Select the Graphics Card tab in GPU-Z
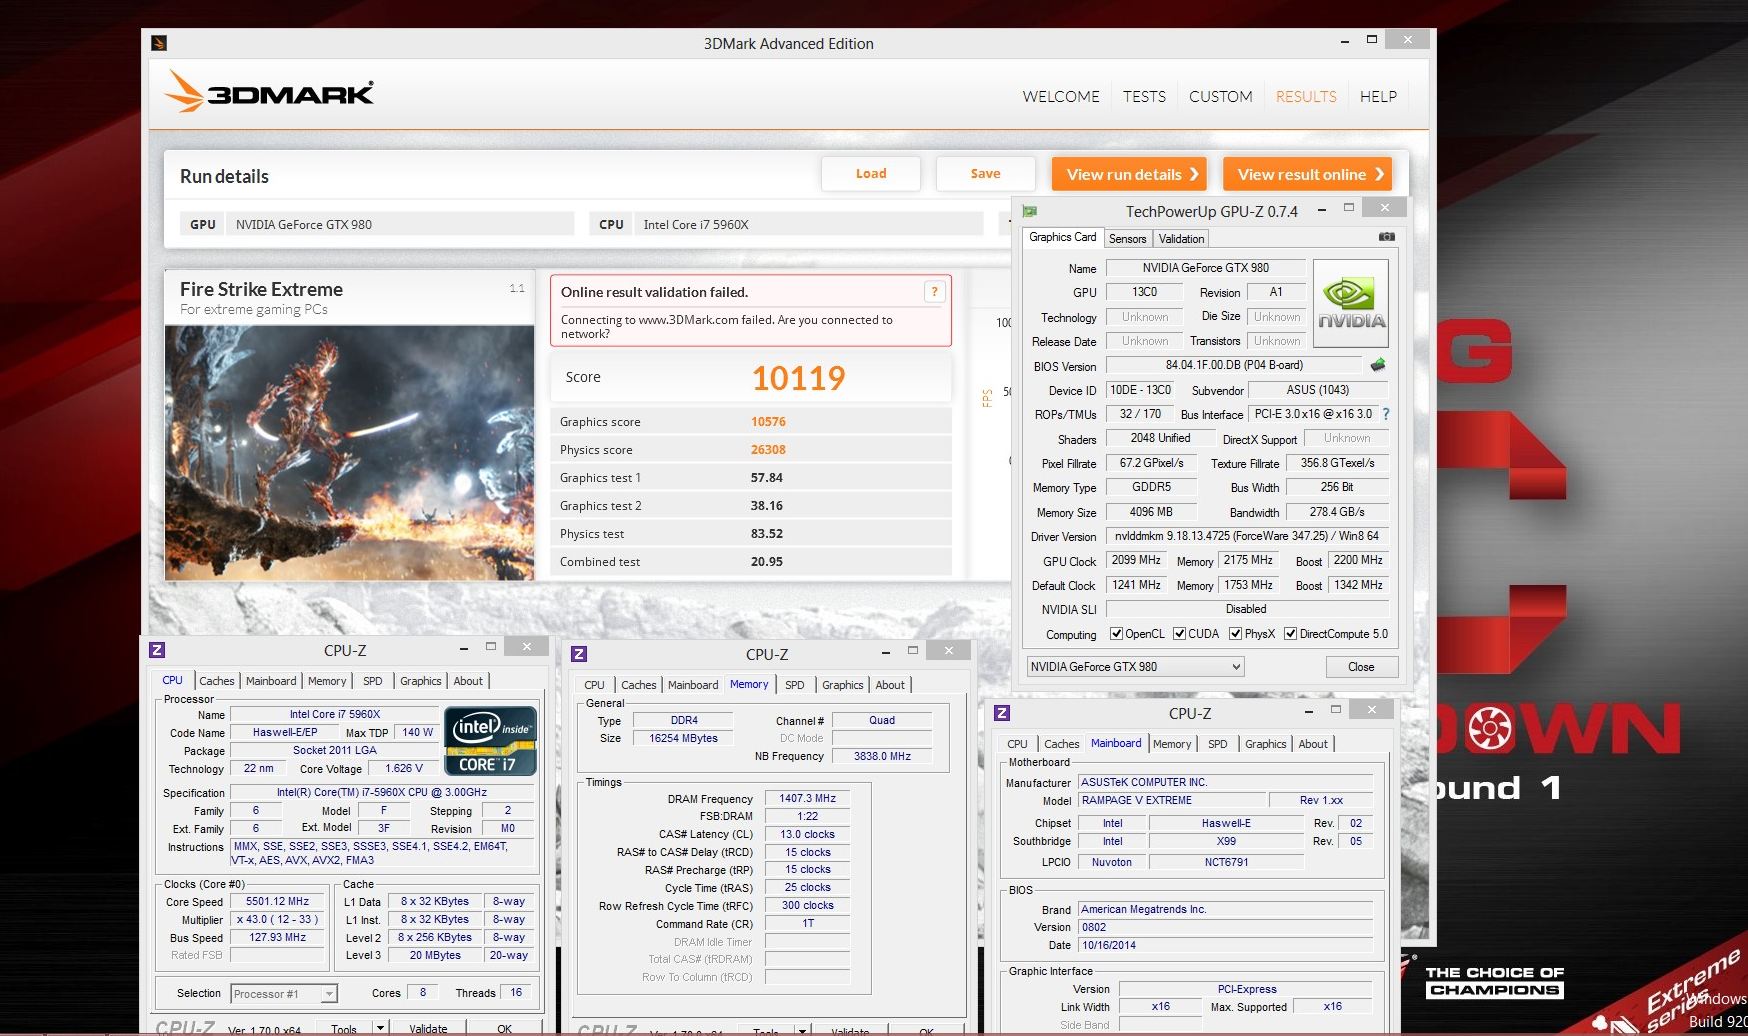 click(x=1062, y=237)
